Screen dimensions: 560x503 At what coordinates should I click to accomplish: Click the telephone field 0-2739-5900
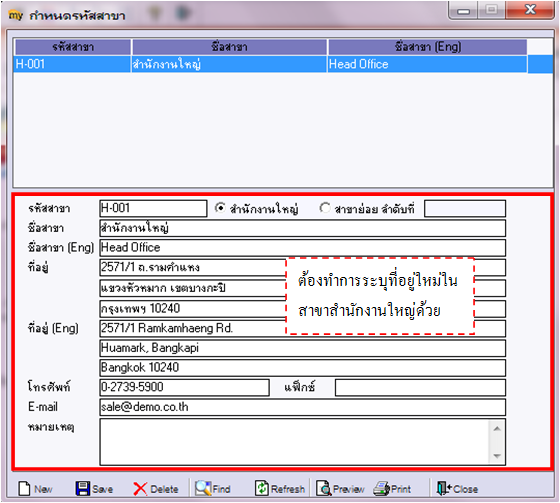(x=184, y=387)
